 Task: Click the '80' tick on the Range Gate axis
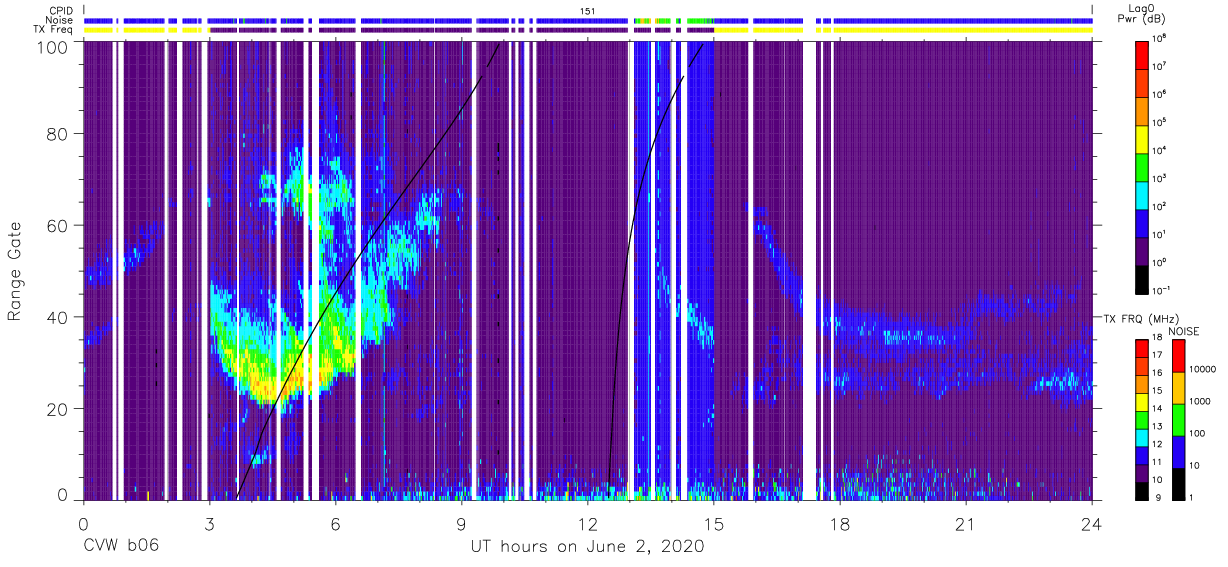click(58, 134)
